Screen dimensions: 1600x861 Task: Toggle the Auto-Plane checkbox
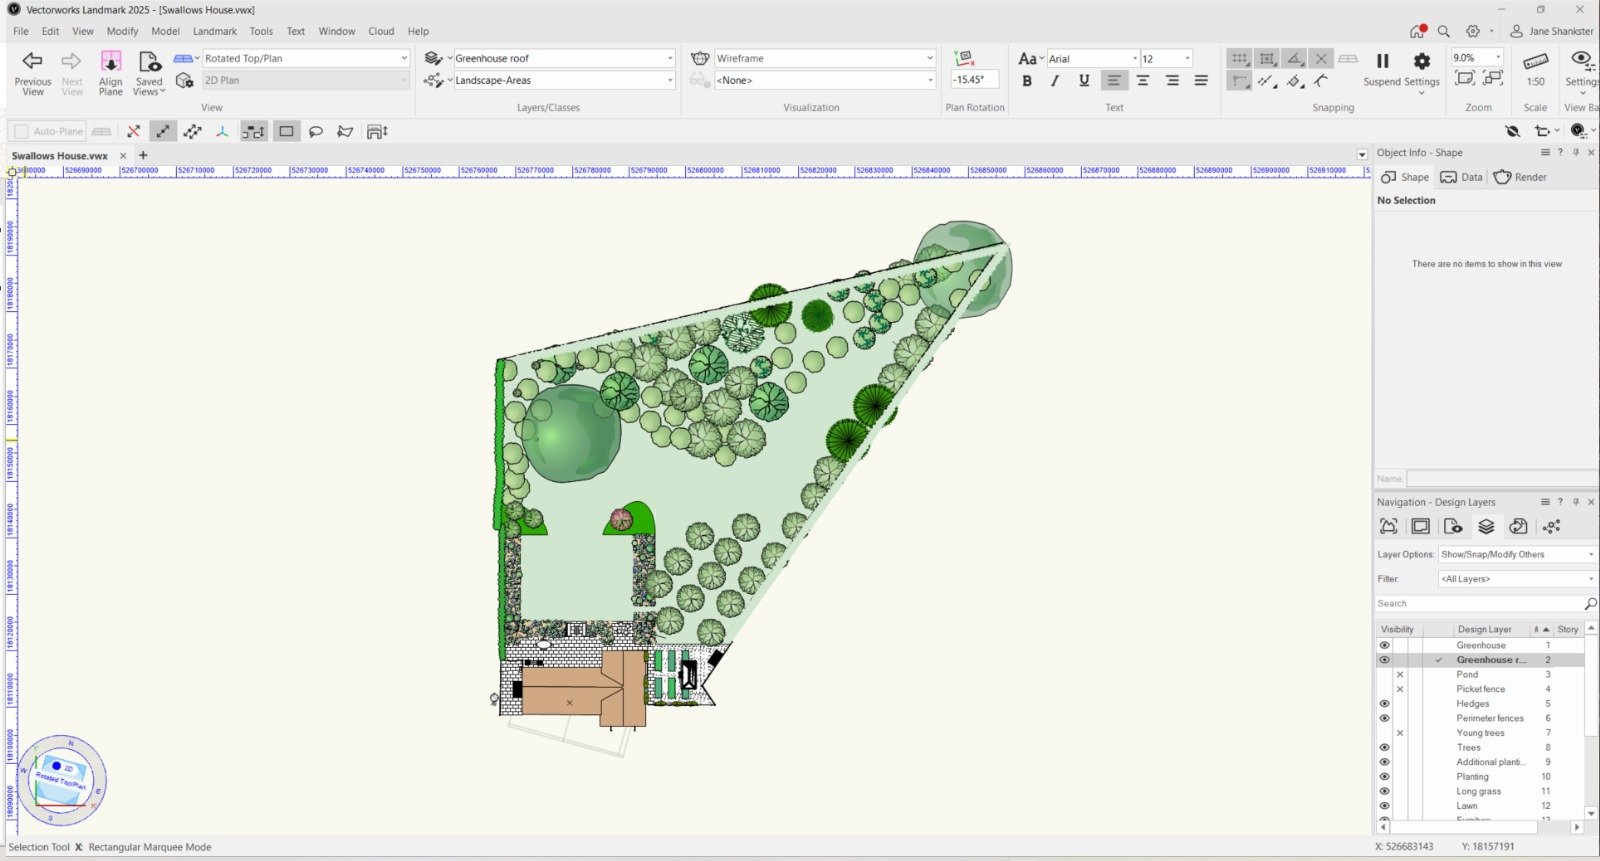click(x=21, y=131)
